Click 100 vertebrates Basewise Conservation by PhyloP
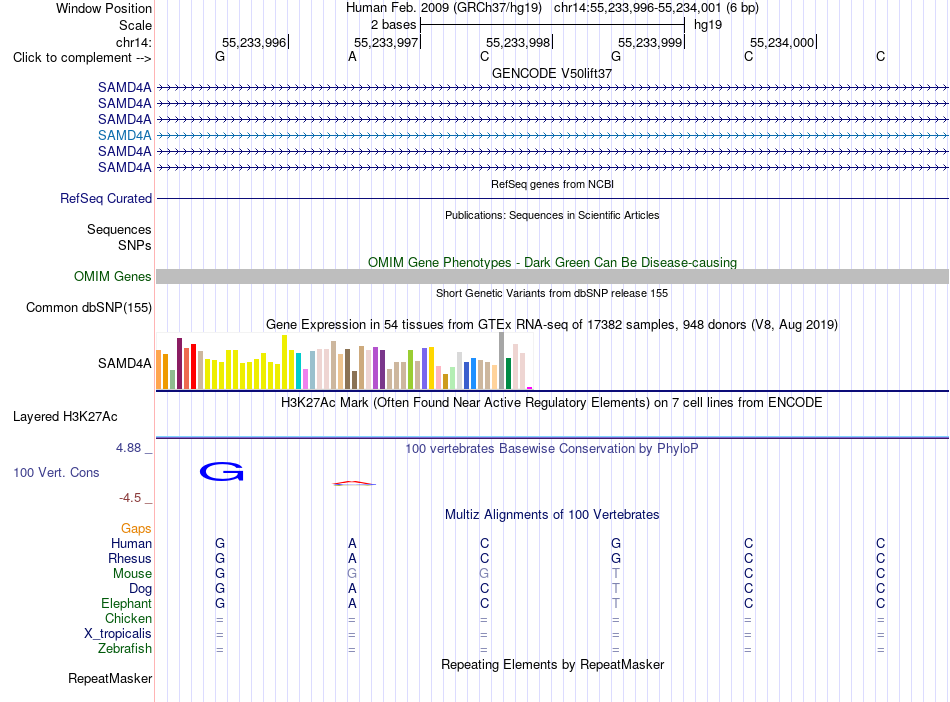Screen dimensions: 950x702 [x=552, y=449]
